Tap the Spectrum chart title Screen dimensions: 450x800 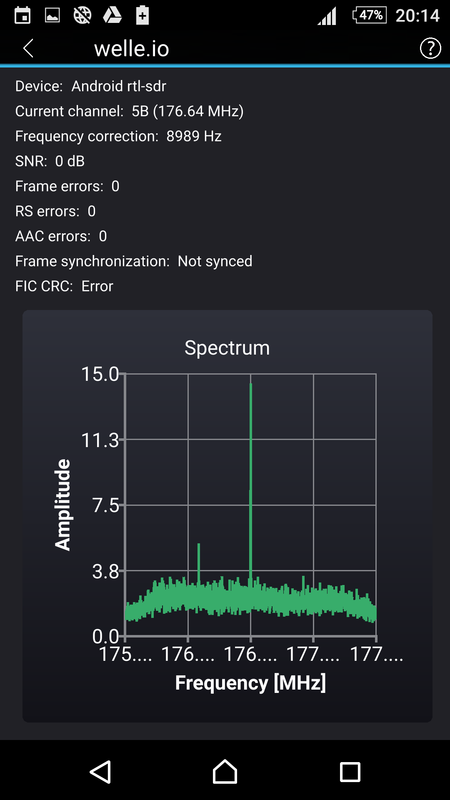[x=227, y=348]
